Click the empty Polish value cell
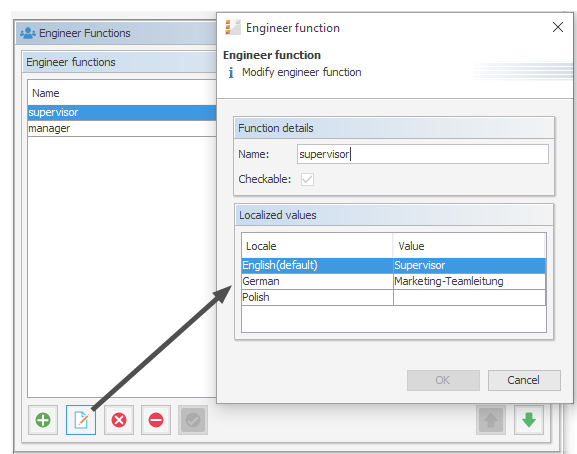 pos(469,297)
